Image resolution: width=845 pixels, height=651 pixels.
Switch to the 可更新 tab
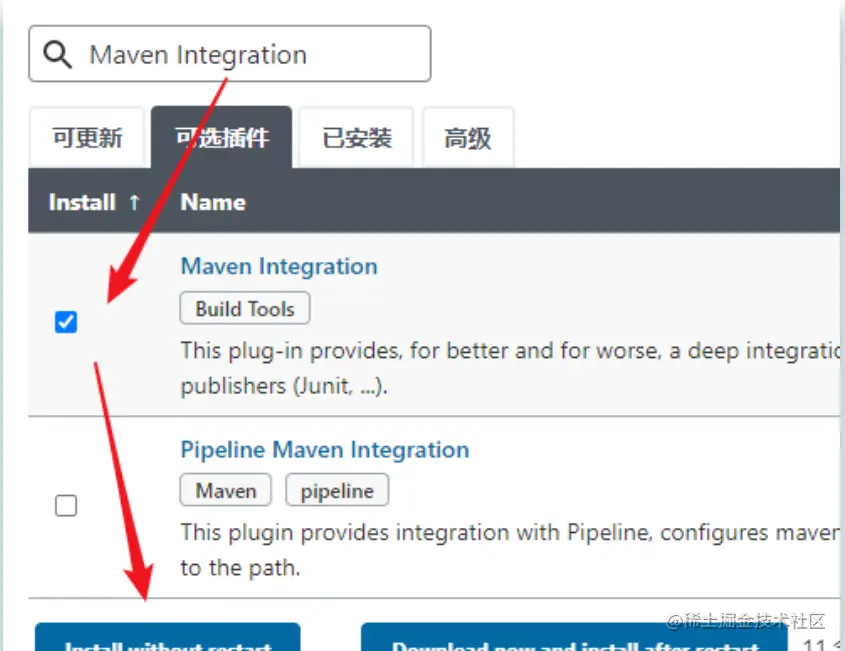87,138
